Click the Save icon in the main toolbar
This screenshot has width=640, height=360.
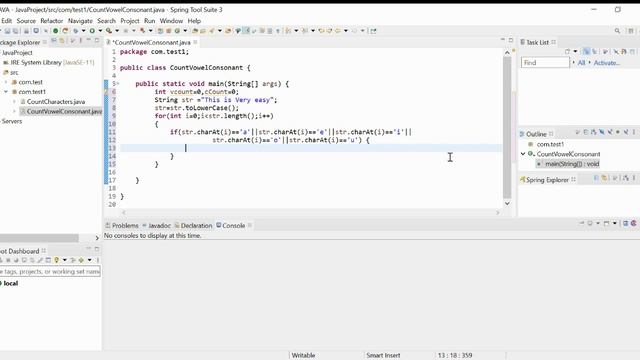(7, 31)
